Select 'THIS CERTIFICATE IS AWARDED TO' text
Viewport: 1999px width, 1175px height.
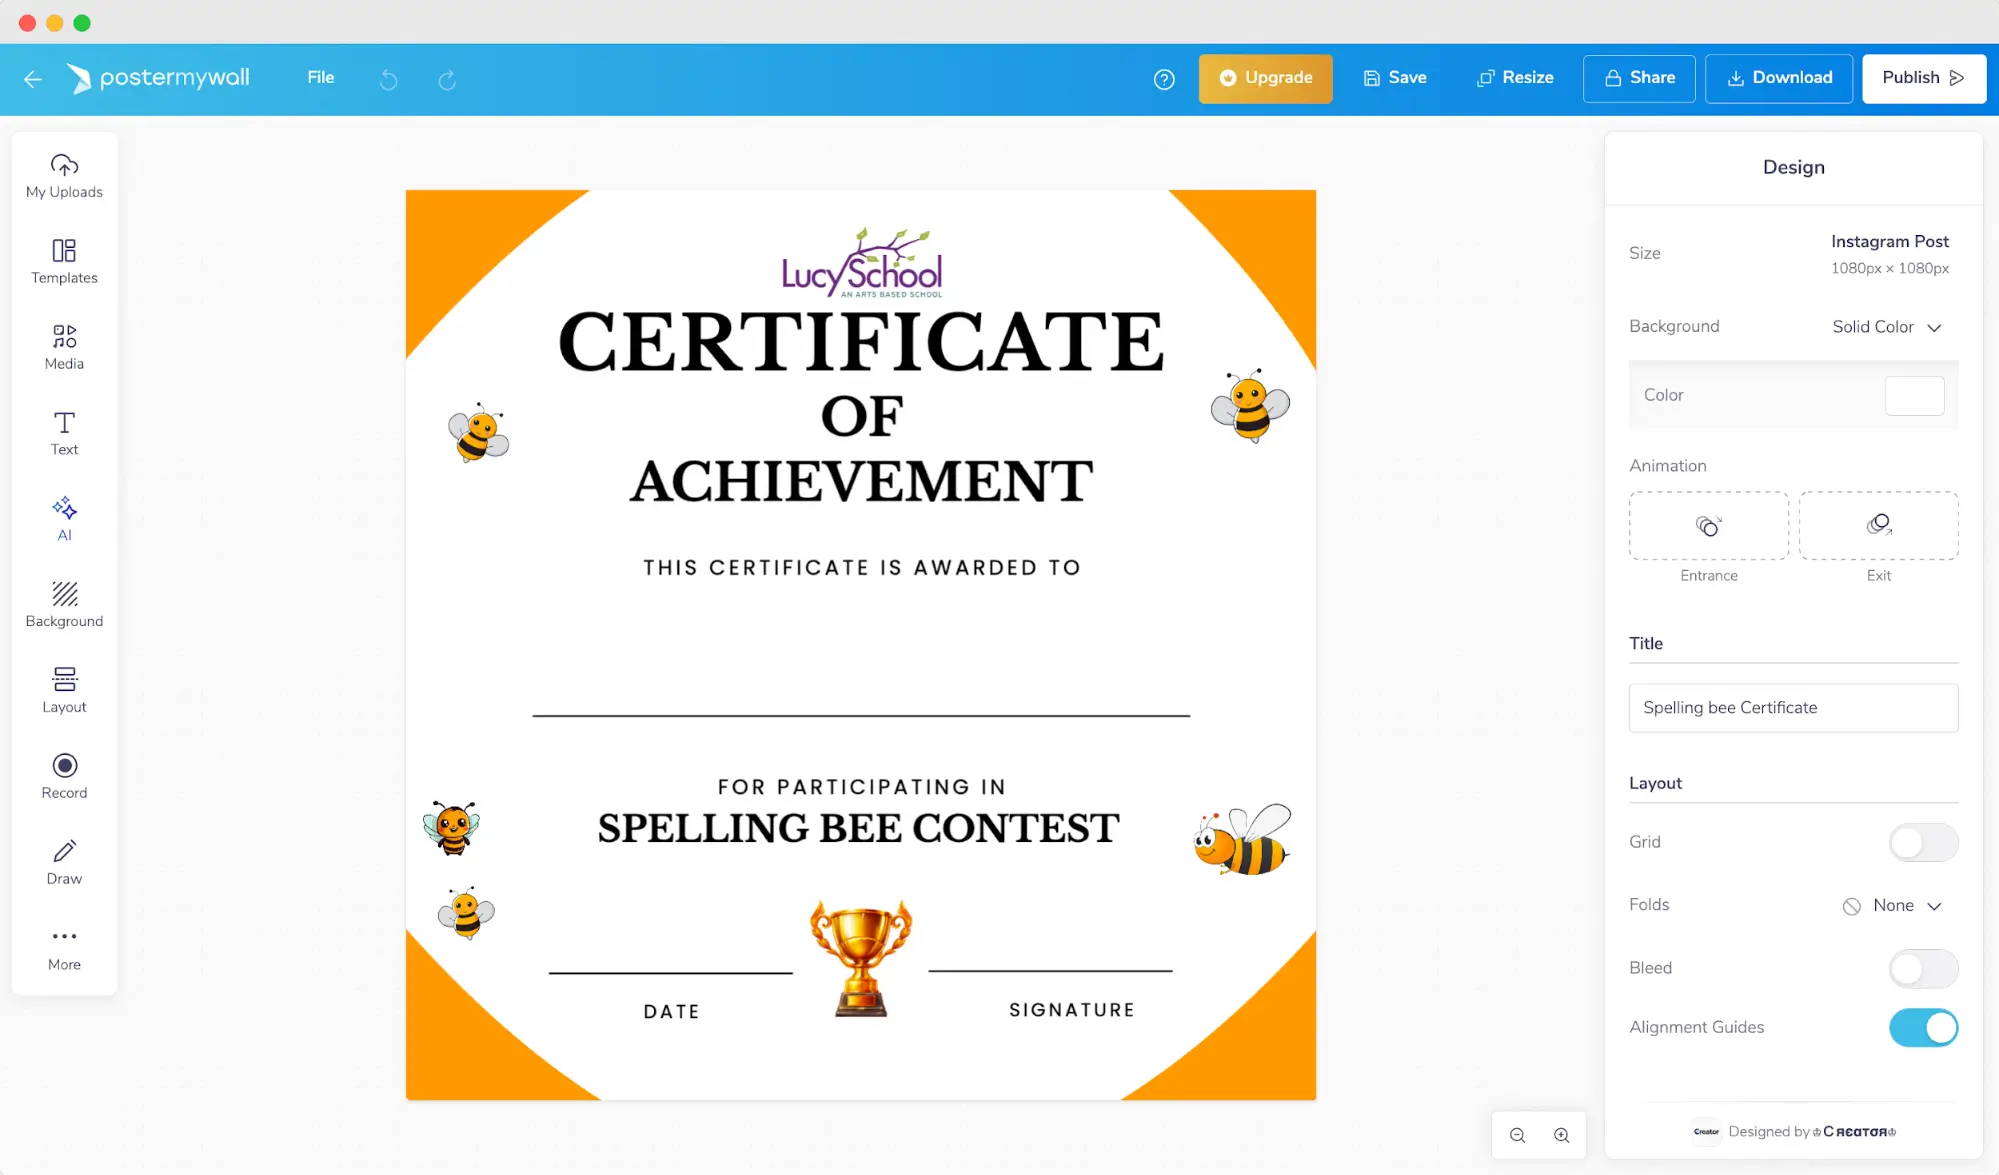(862, 568)
